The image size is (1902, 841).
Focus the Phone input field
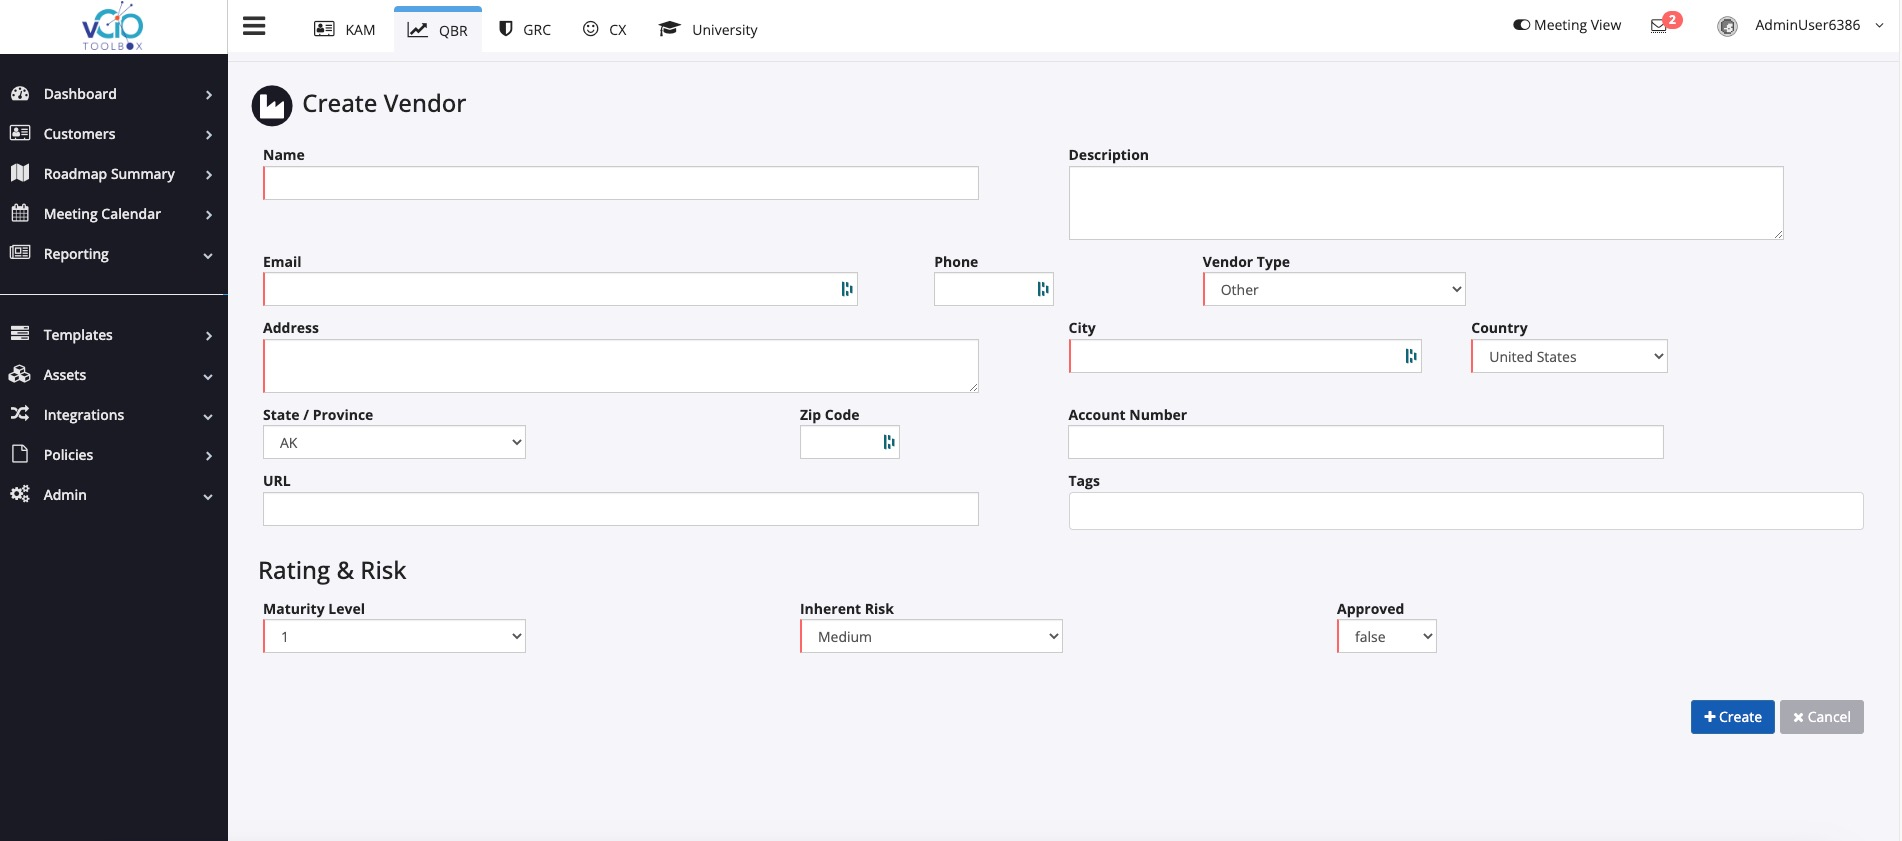pyautogui.click(x=993, y=289)
